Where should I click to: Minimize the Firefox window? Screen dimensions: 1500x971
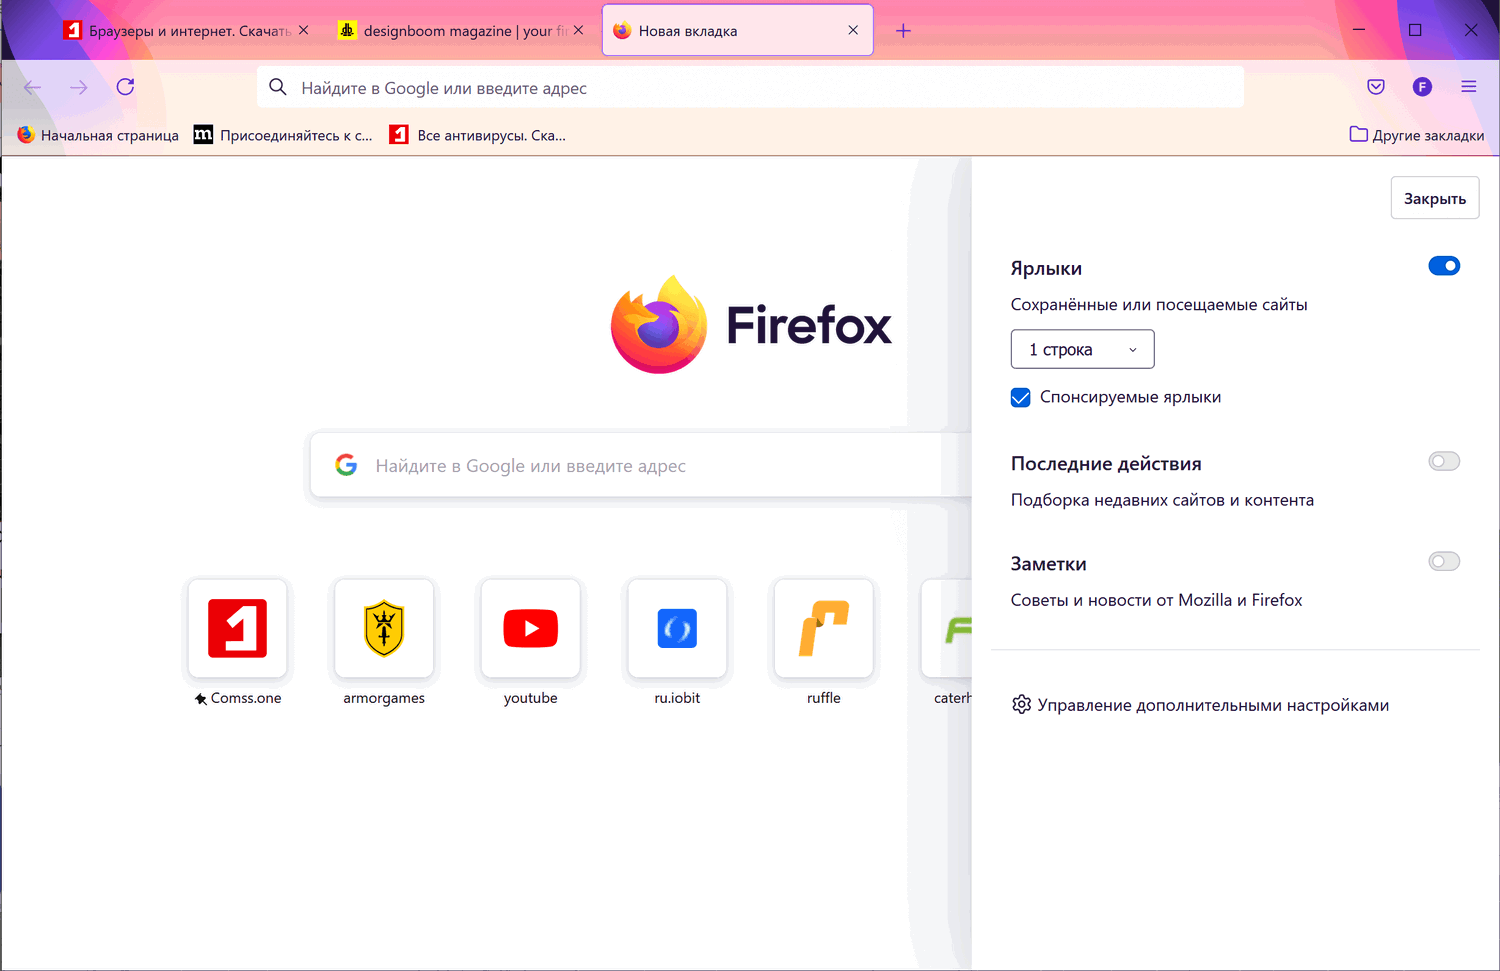pyautogui.click(x=1359, y=30)
